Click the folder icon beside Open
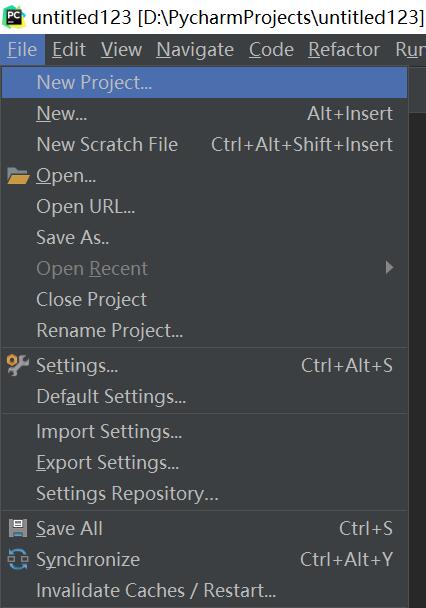 [x=18, y=176]
